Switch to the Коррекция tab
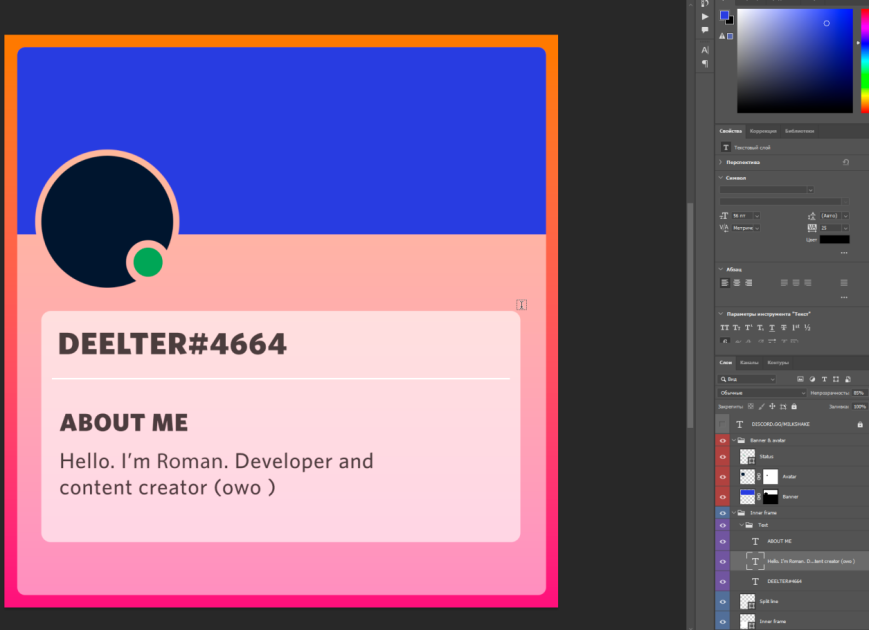Image resolution: width=869 pixels, height=630 pixels. [x=763, y=131]
